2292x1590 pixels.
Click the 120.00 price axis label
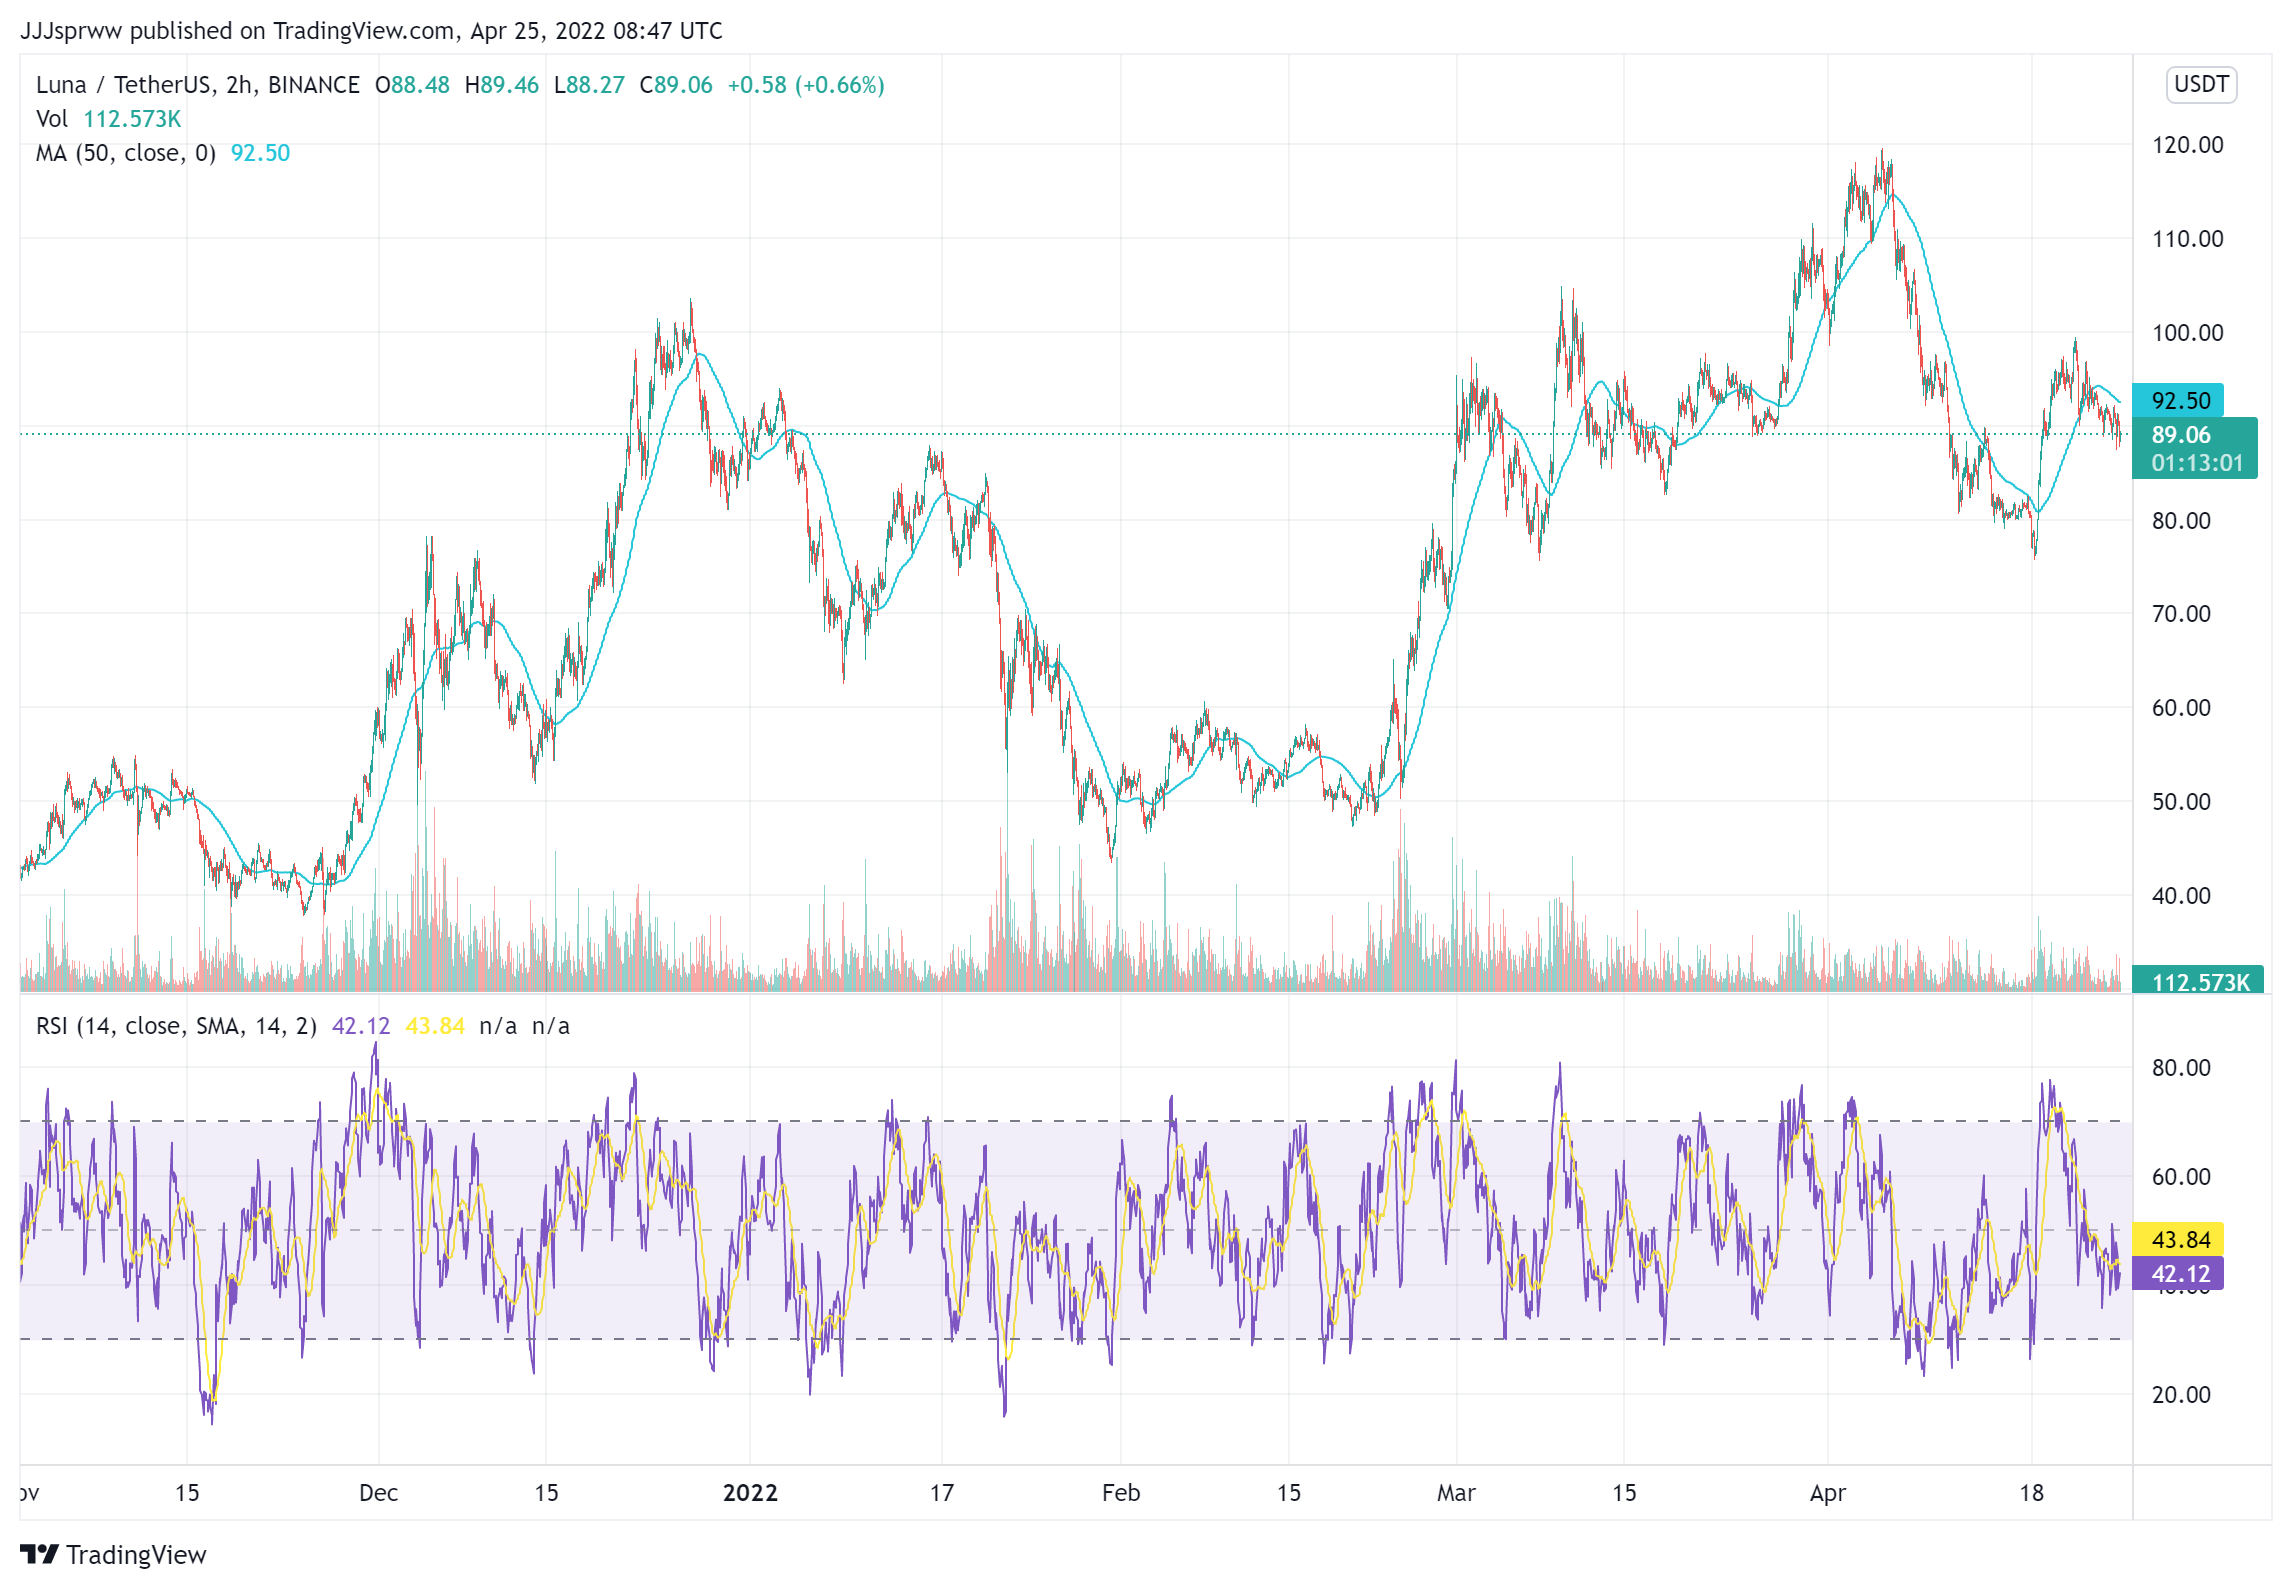(2188, 145)
